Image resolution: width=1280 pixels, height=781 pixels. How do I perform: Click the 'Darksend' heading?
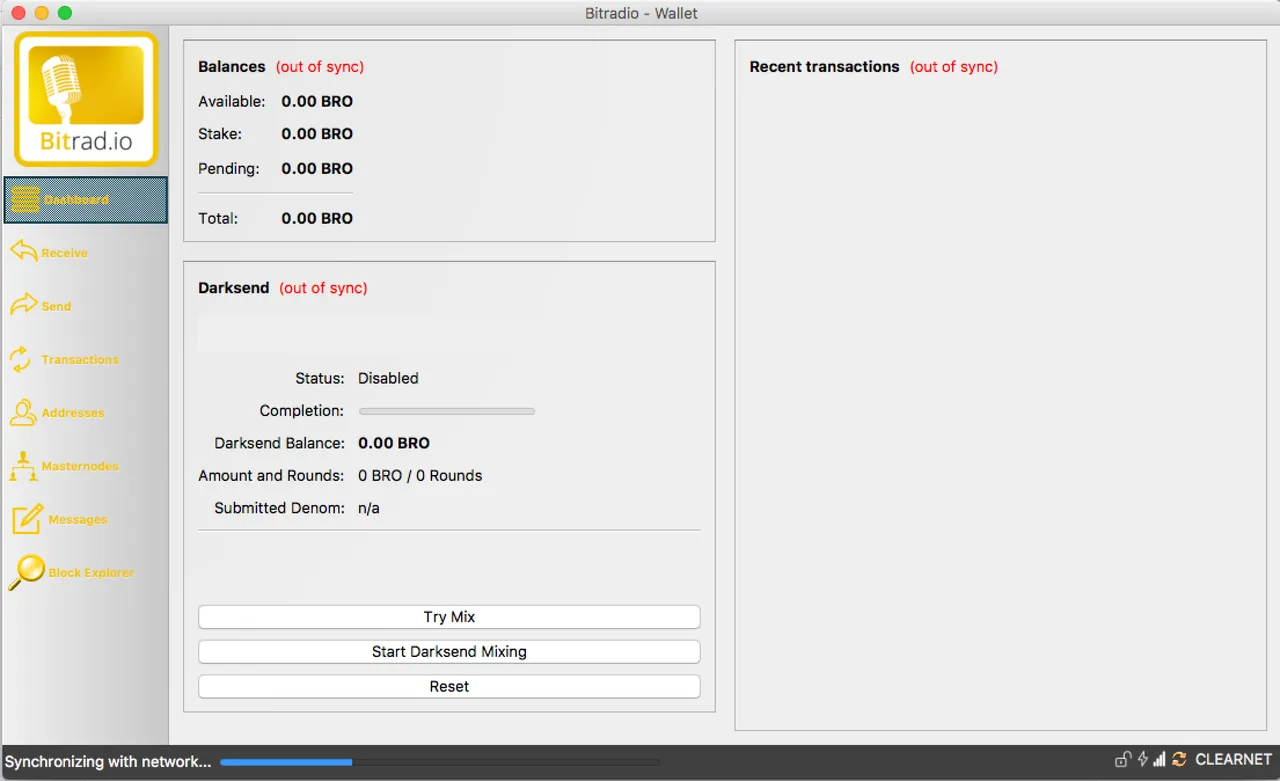click(x=234, y=288)
